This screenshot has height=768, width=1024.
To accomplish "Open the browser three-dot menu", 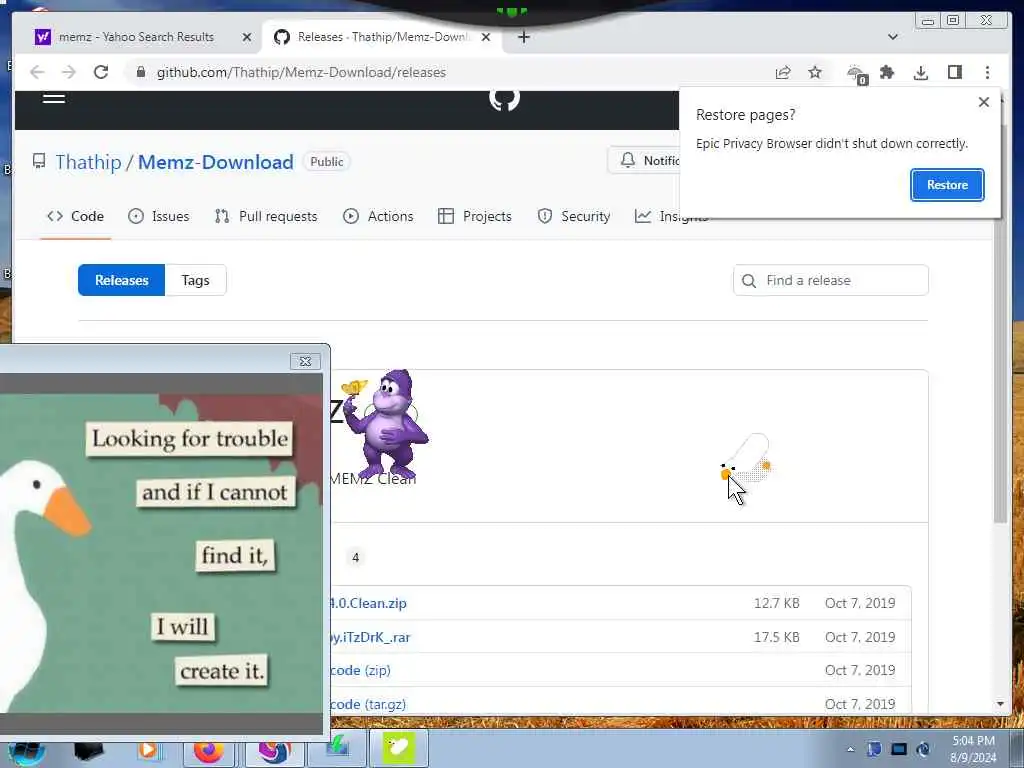I will coord(987,72).
